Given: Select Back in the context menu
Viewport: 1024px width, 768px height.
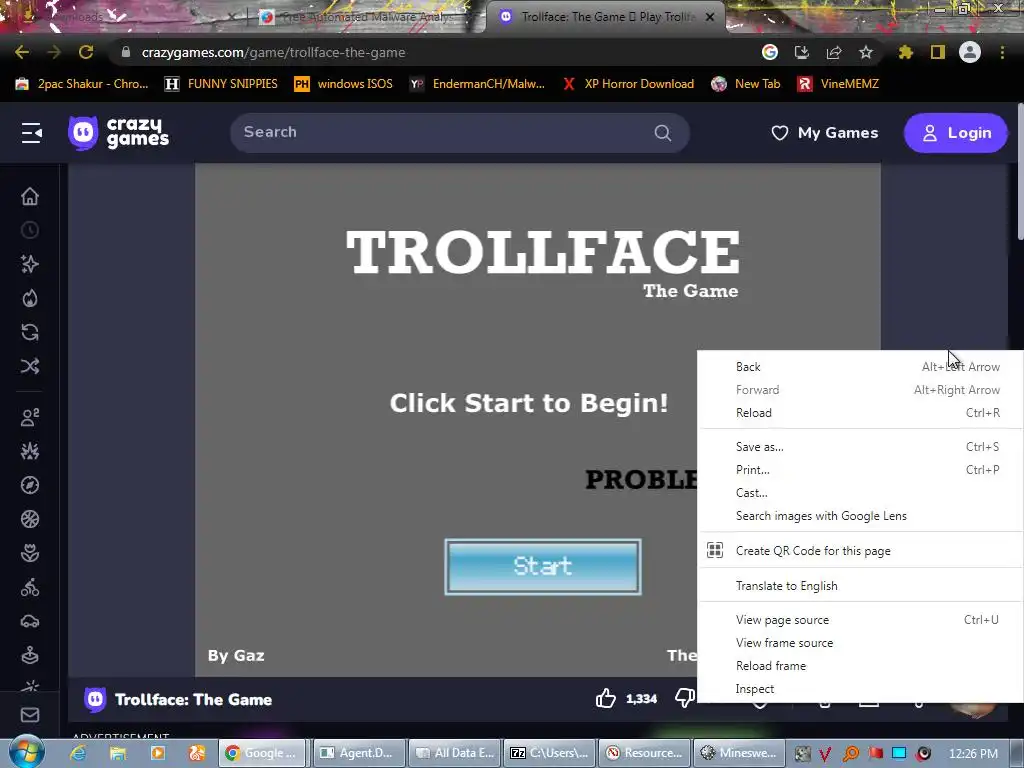Looking at the screenshot, I should [860, 367].
